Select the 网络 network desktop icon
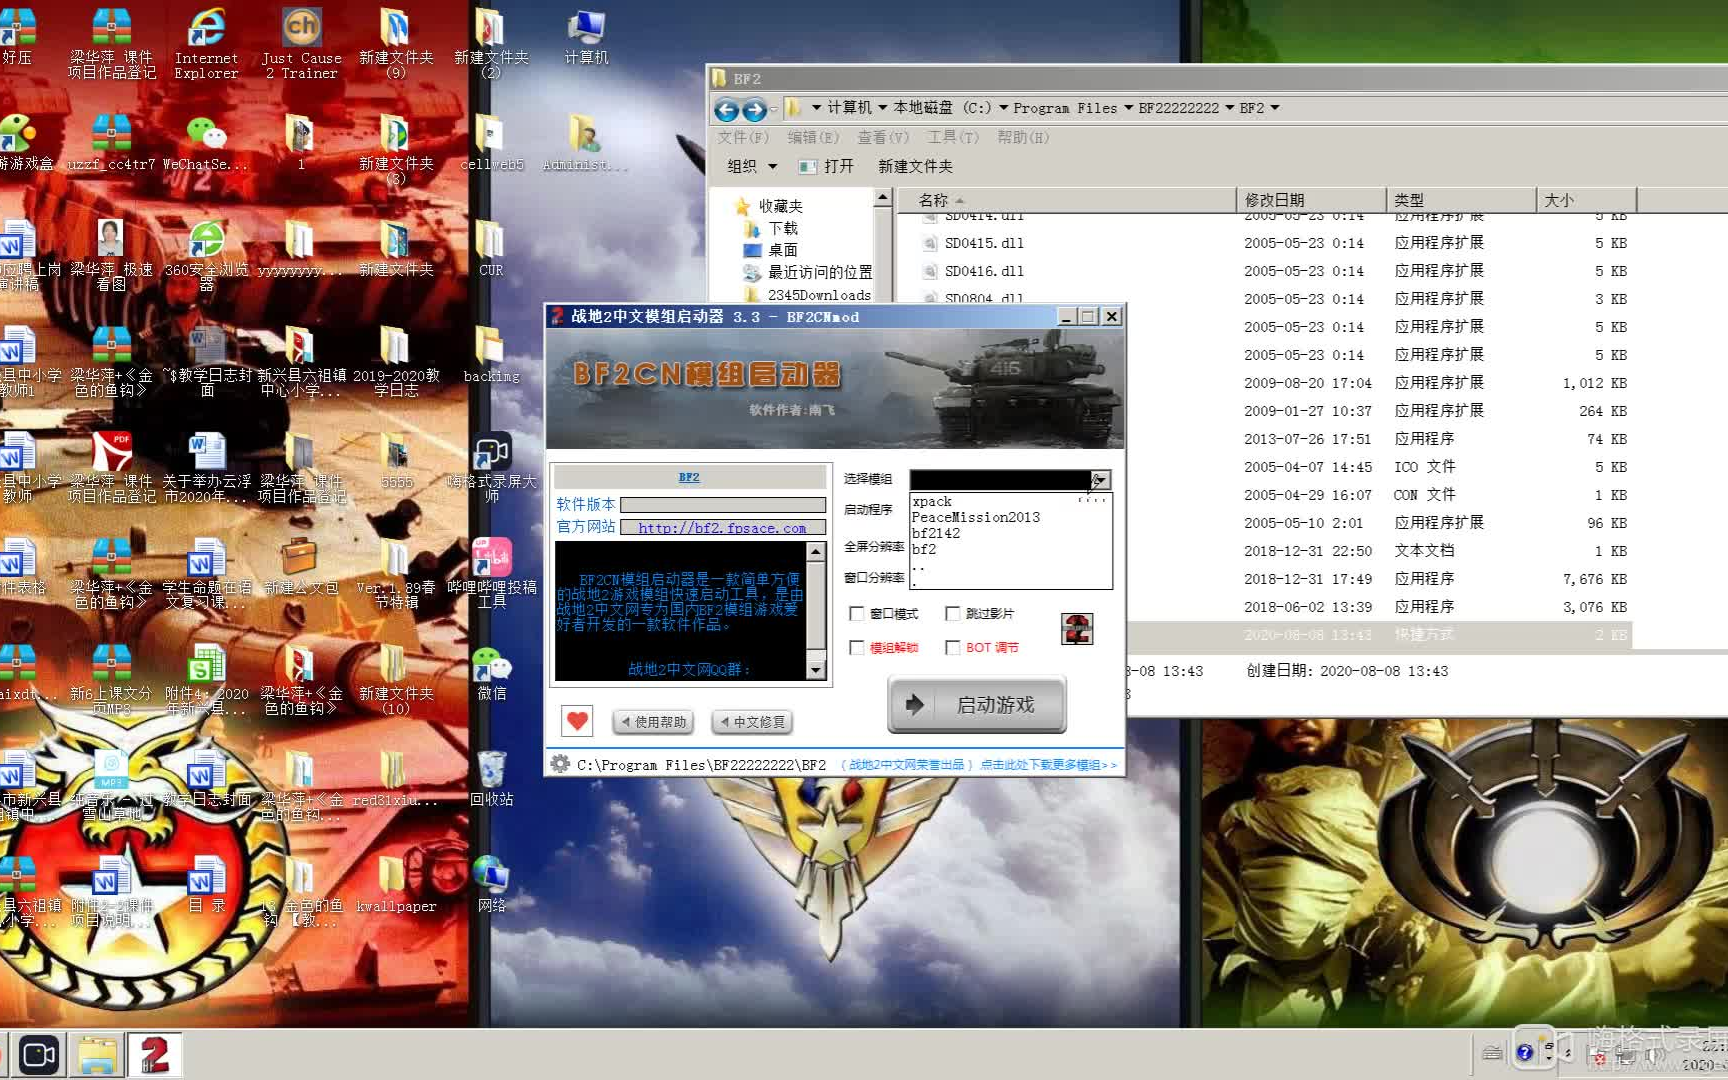 click(x=491, y=885)
